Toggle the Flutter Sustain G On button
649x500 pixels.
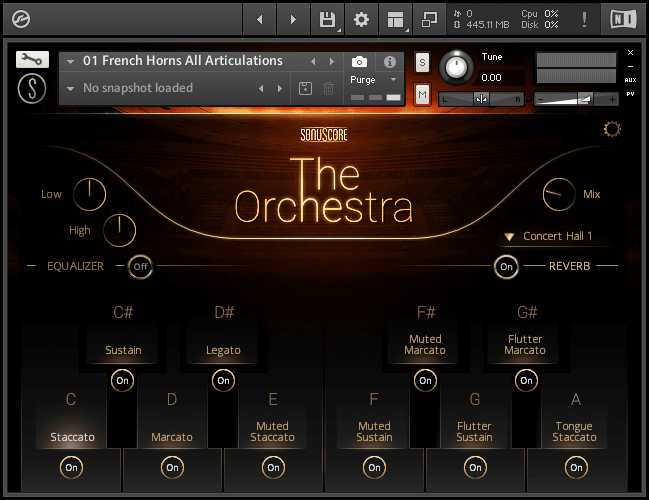[476, 467]
